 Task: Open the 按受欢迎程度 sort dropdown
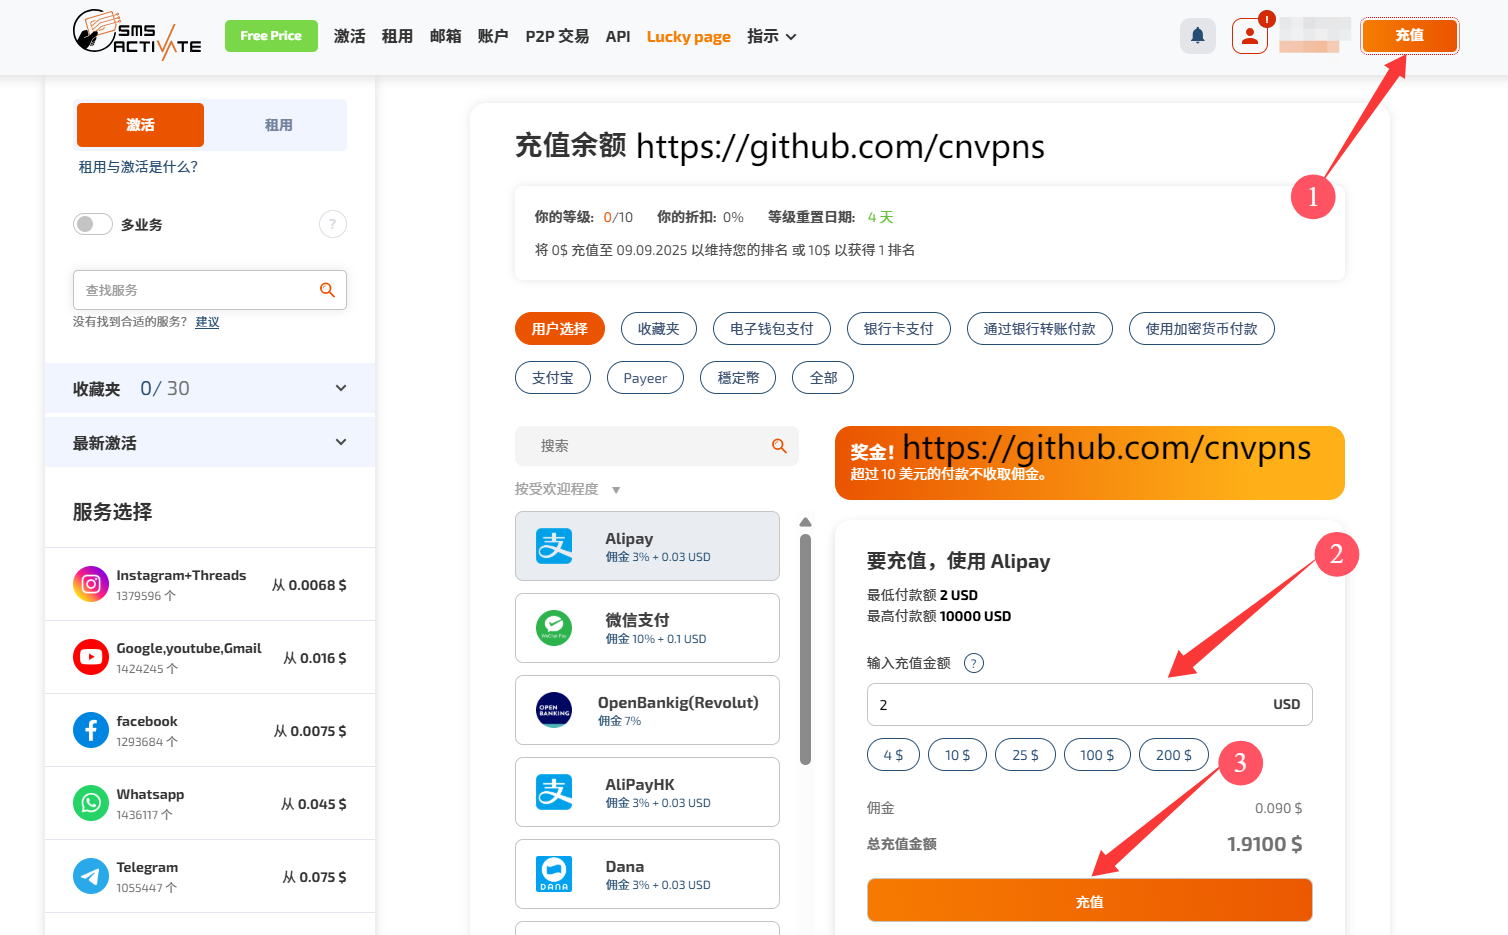click(568, 489)
